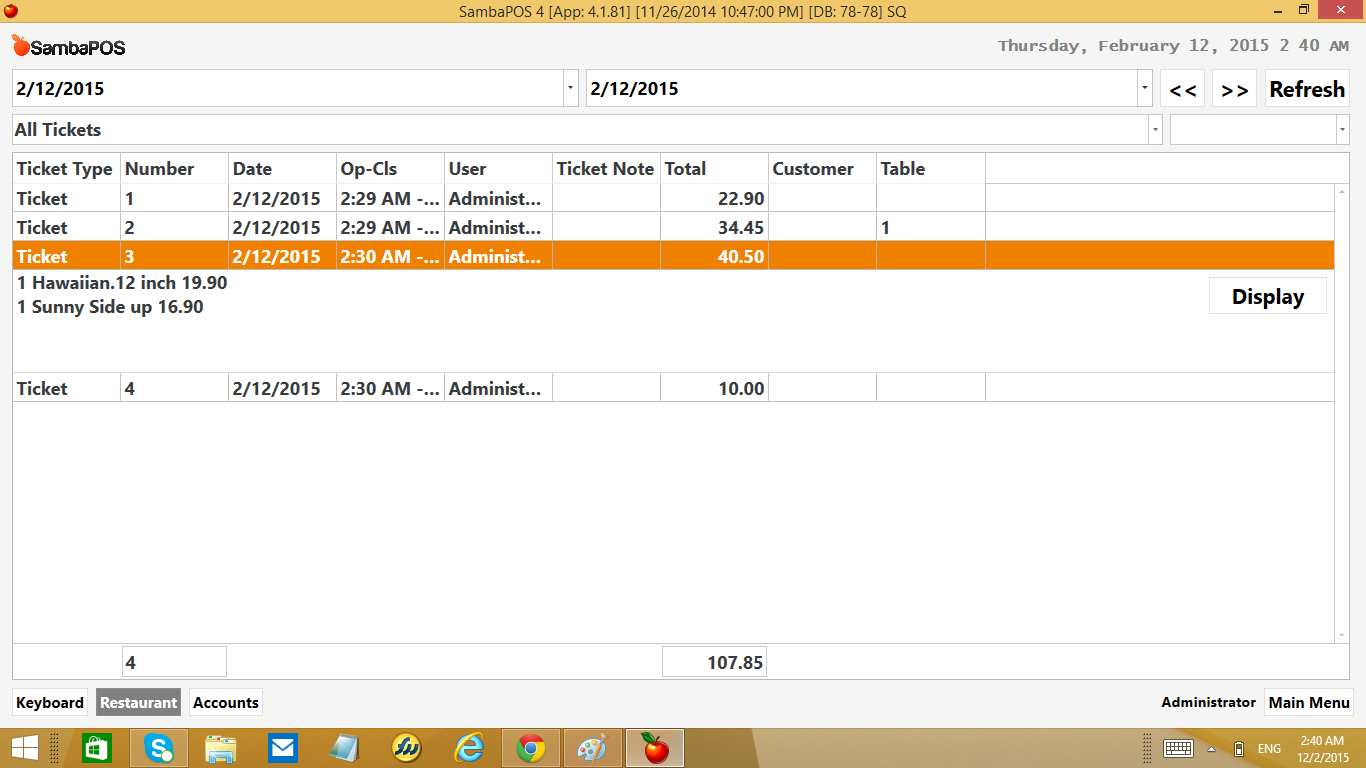
Task: Open the Mail app in the taskbar
Action: click(283, 748)
